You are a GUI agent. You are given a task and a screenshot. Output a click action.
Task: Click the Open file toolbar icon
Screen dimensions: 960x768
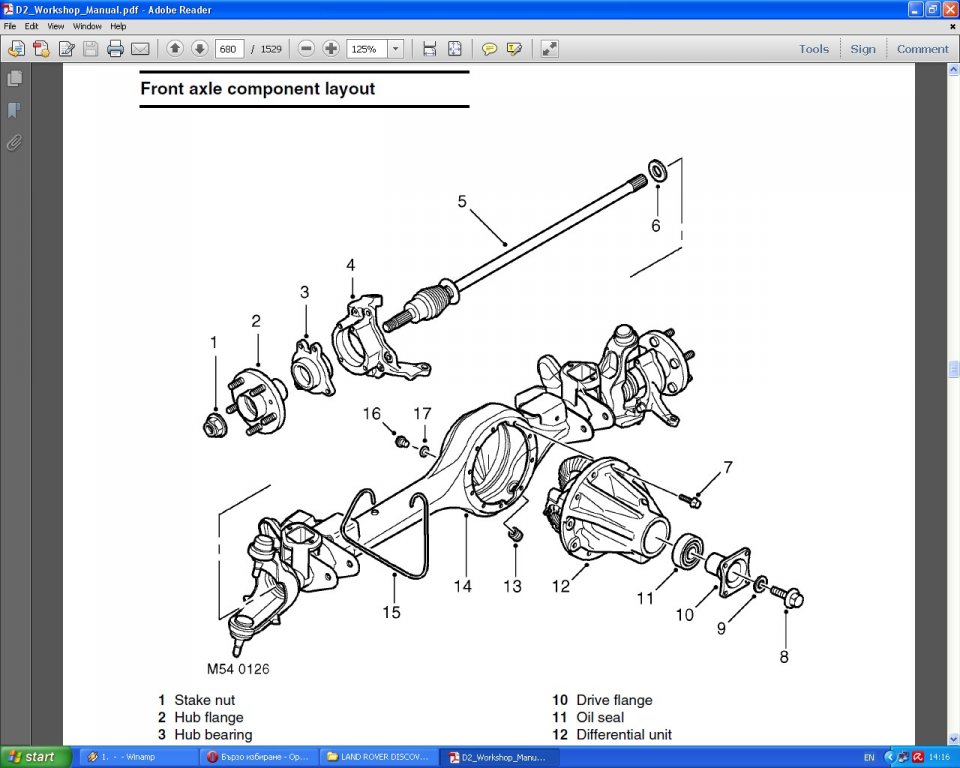click(x=17, y=49)
